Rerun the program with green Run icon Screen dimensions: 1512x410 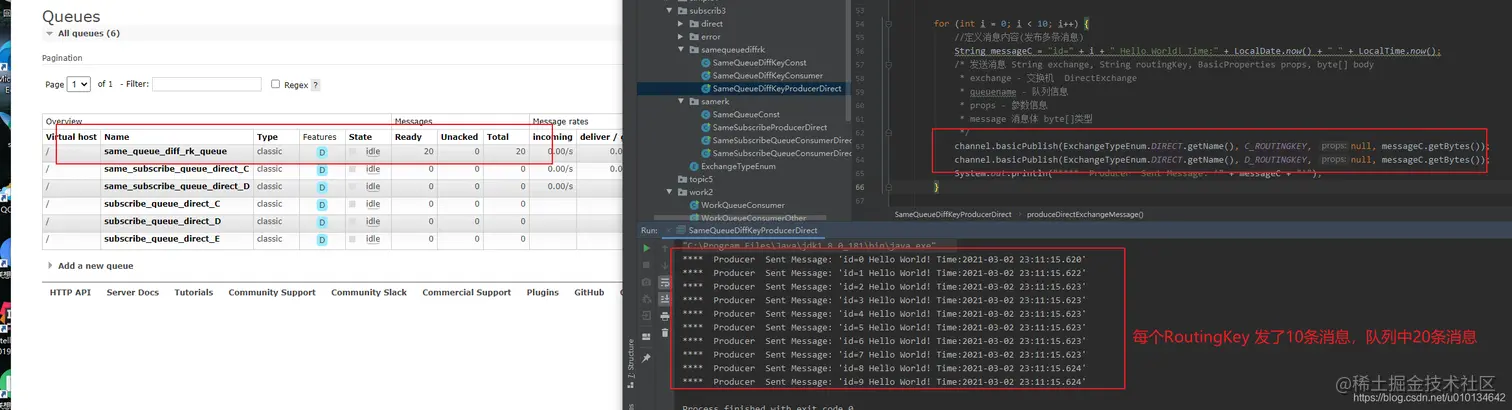(647, 249)
